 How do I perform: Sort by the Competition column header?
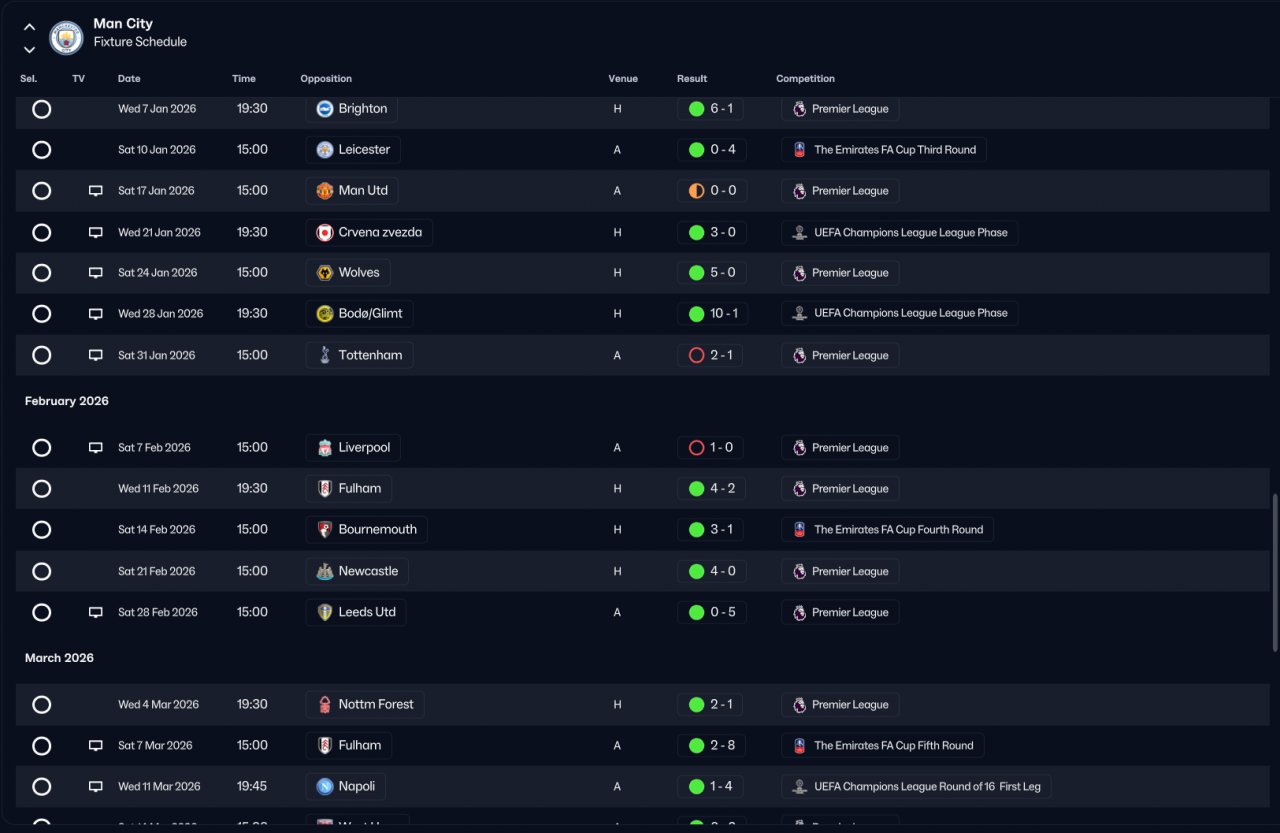[x=805, y=79]
